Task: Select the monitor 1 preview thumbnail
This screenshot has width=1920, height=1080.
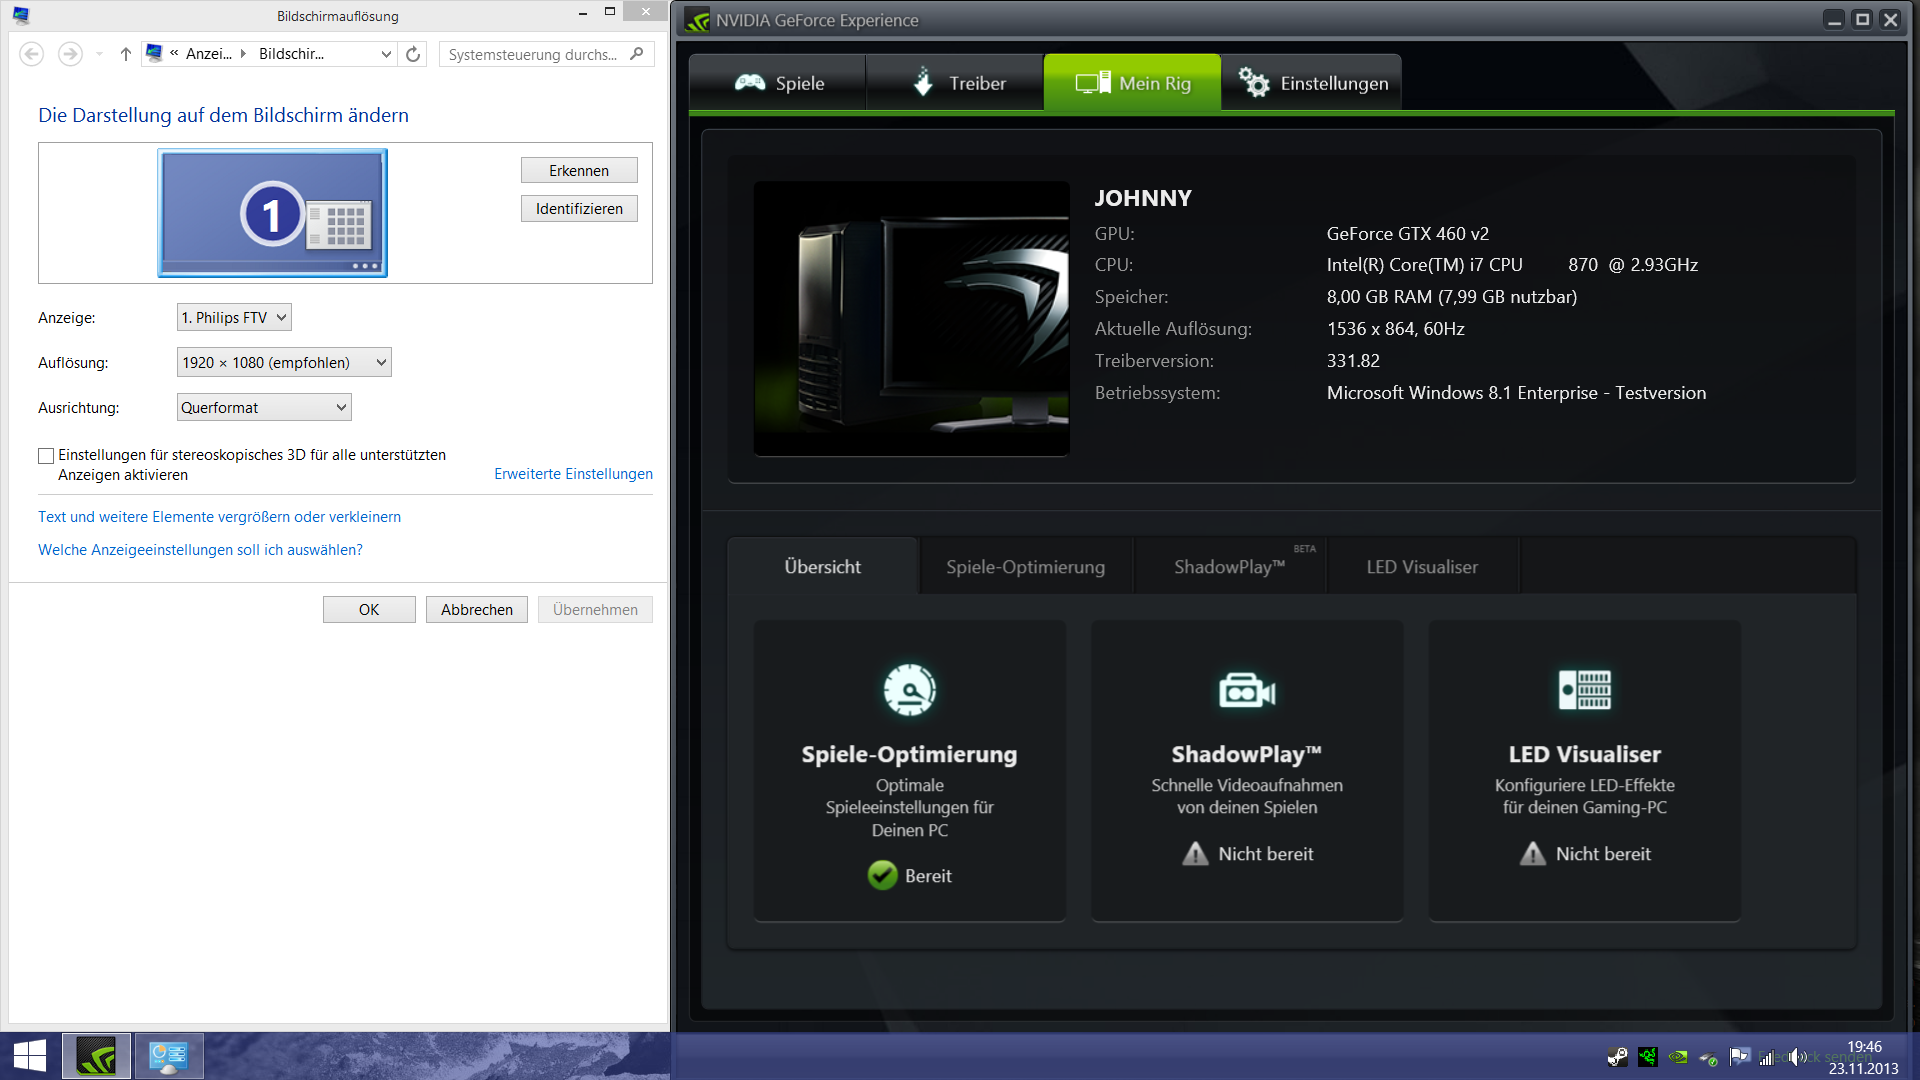Action: pyautogui.click(x=272, y=213)
